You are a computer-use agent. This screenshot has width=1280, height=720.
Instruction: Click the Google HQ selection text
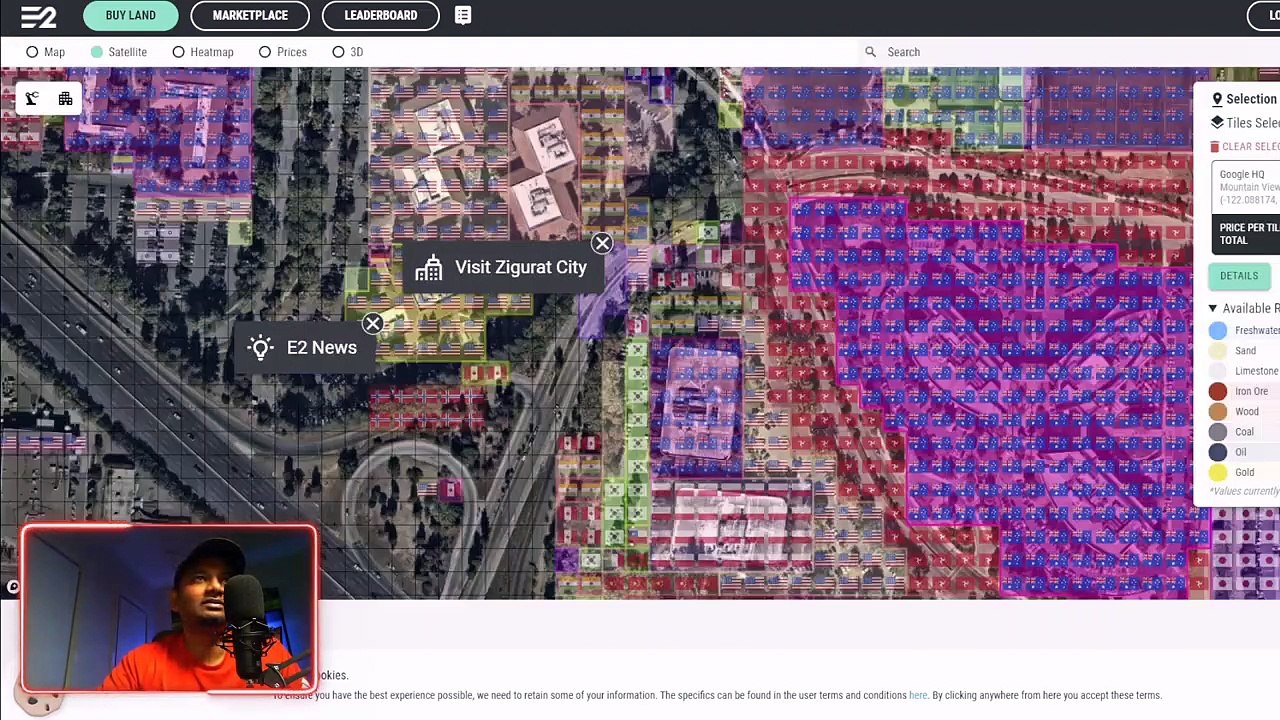click(x=1243, y=174)
